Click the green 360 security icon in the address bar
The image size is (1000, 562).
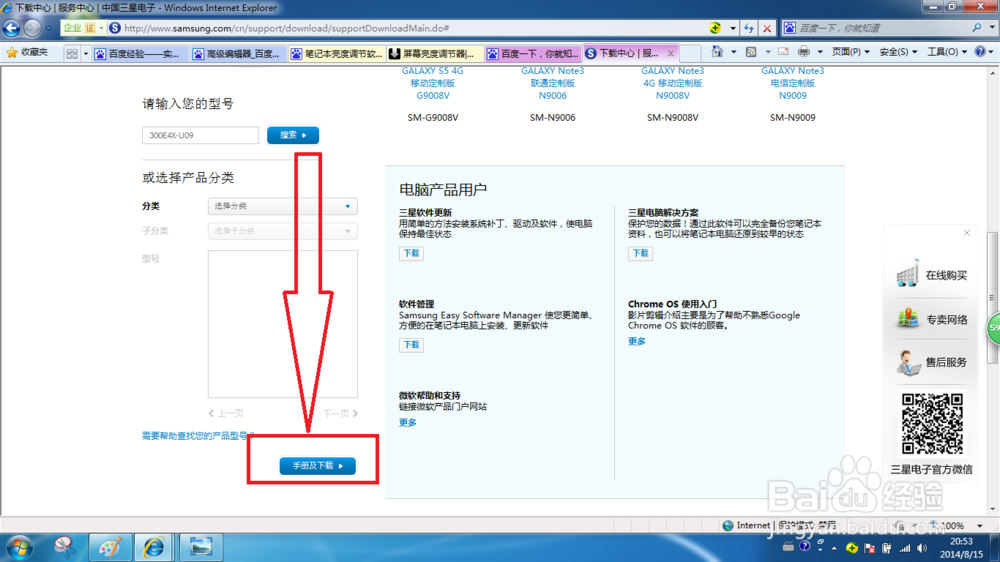pos(716,28)
